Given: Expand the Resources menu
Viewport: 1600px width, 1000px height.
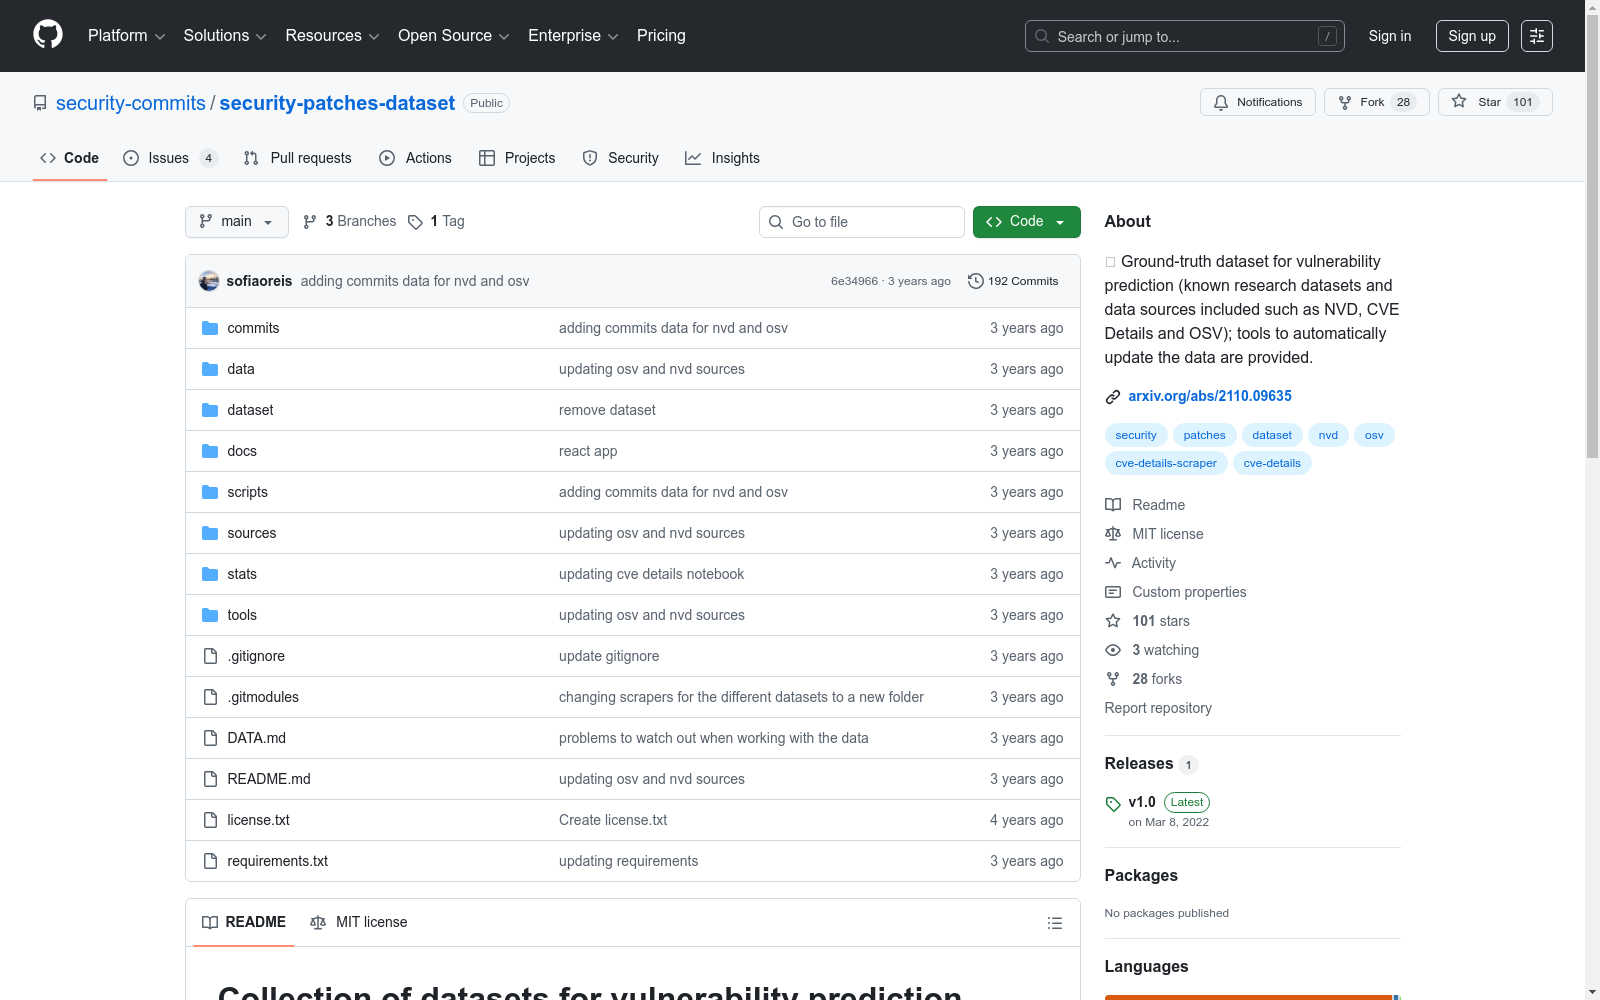Looking at the screenshot, I should point(332,36).
